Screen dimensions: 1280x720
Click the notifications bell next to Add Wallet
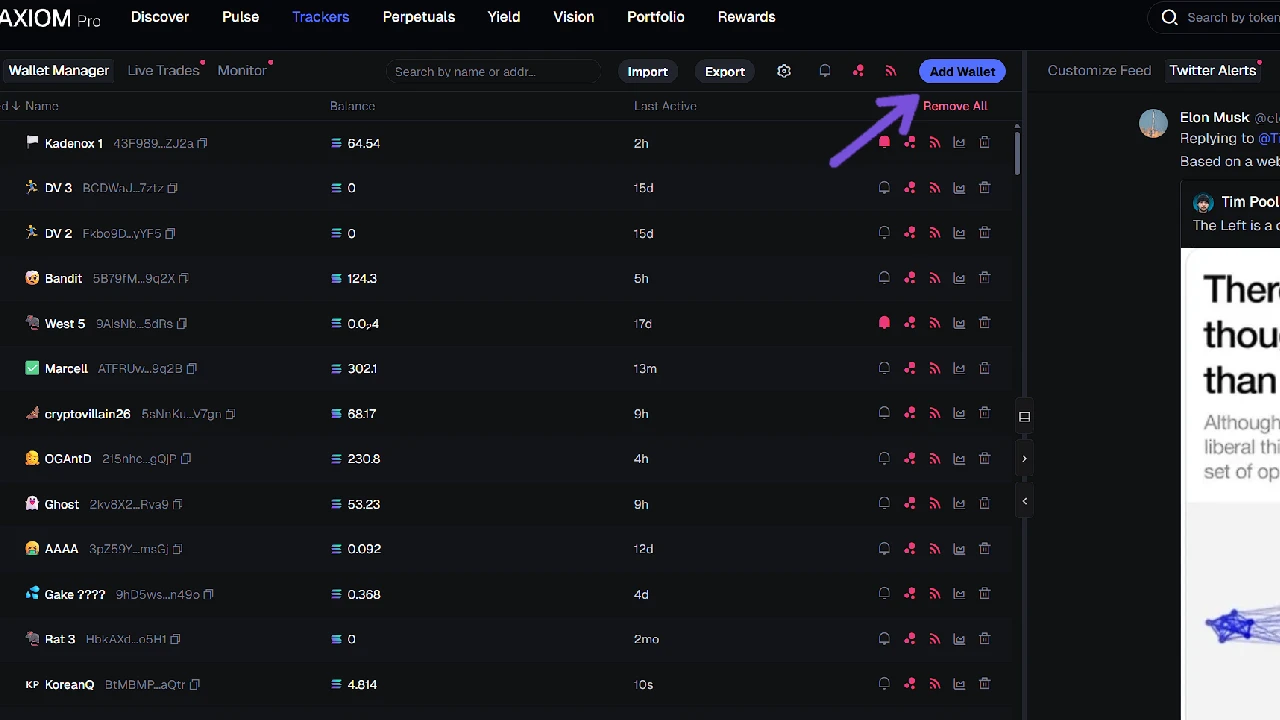tap(824, 70)
